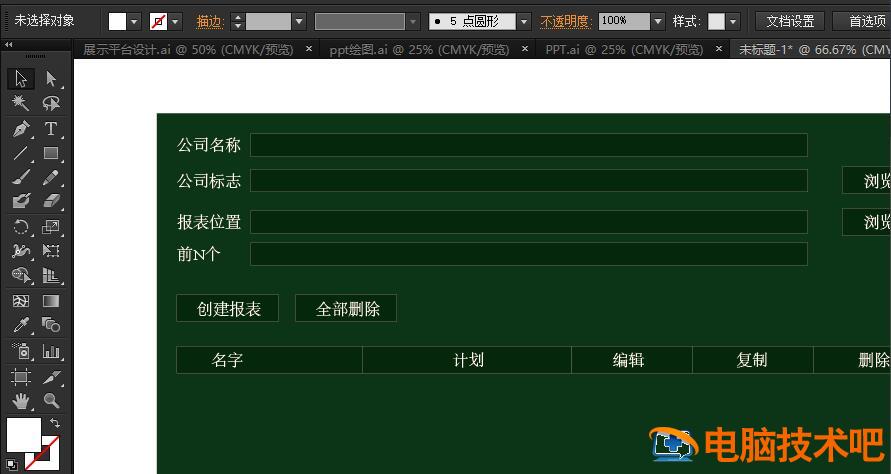
Task: Reset to default fill and stroke colors
Action: pyautogui.click(x=11, y=465)
